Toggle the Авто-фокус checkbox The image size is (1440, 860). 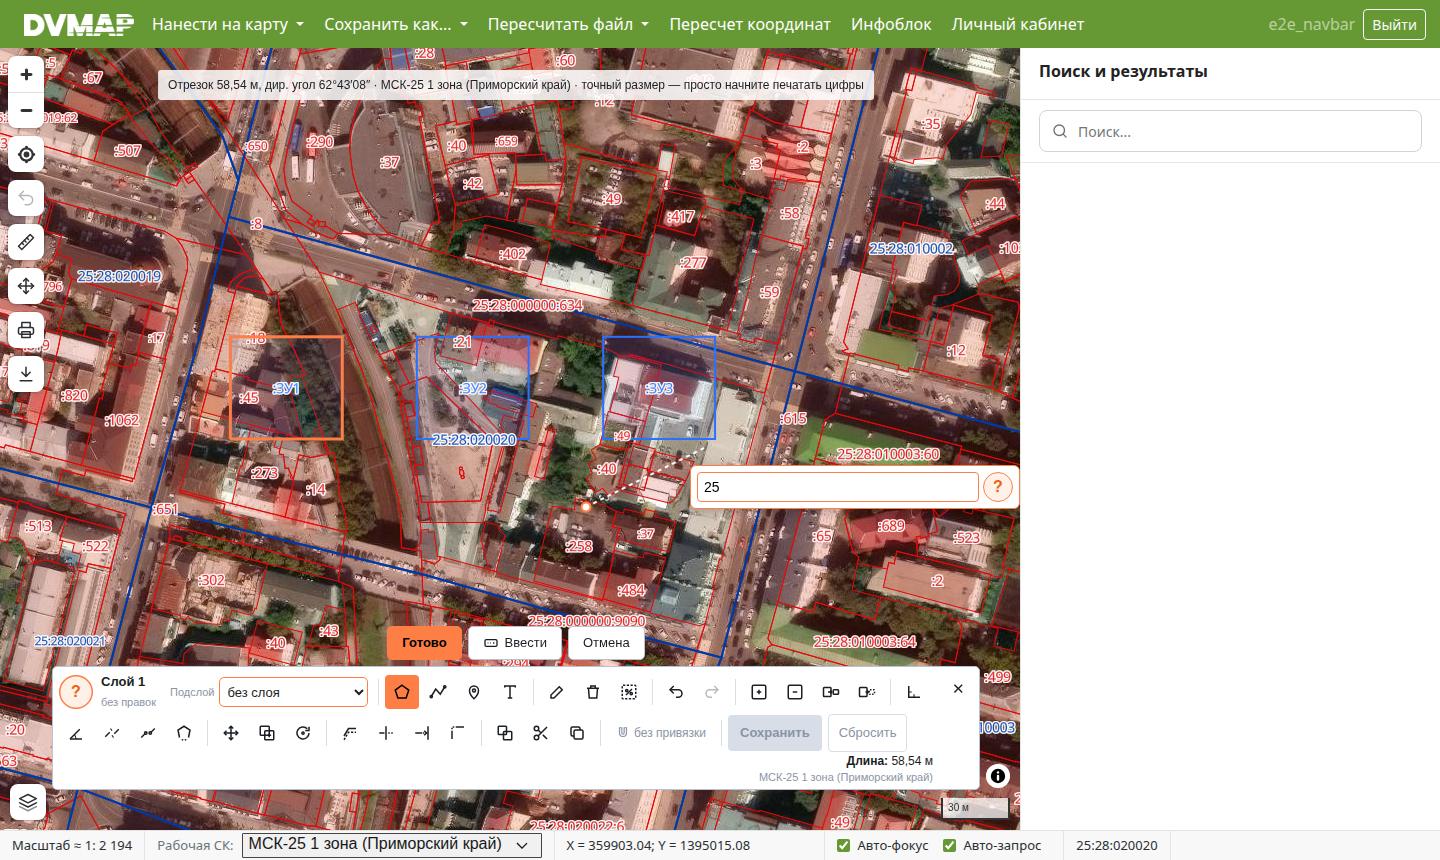click(x=843, y=845)
